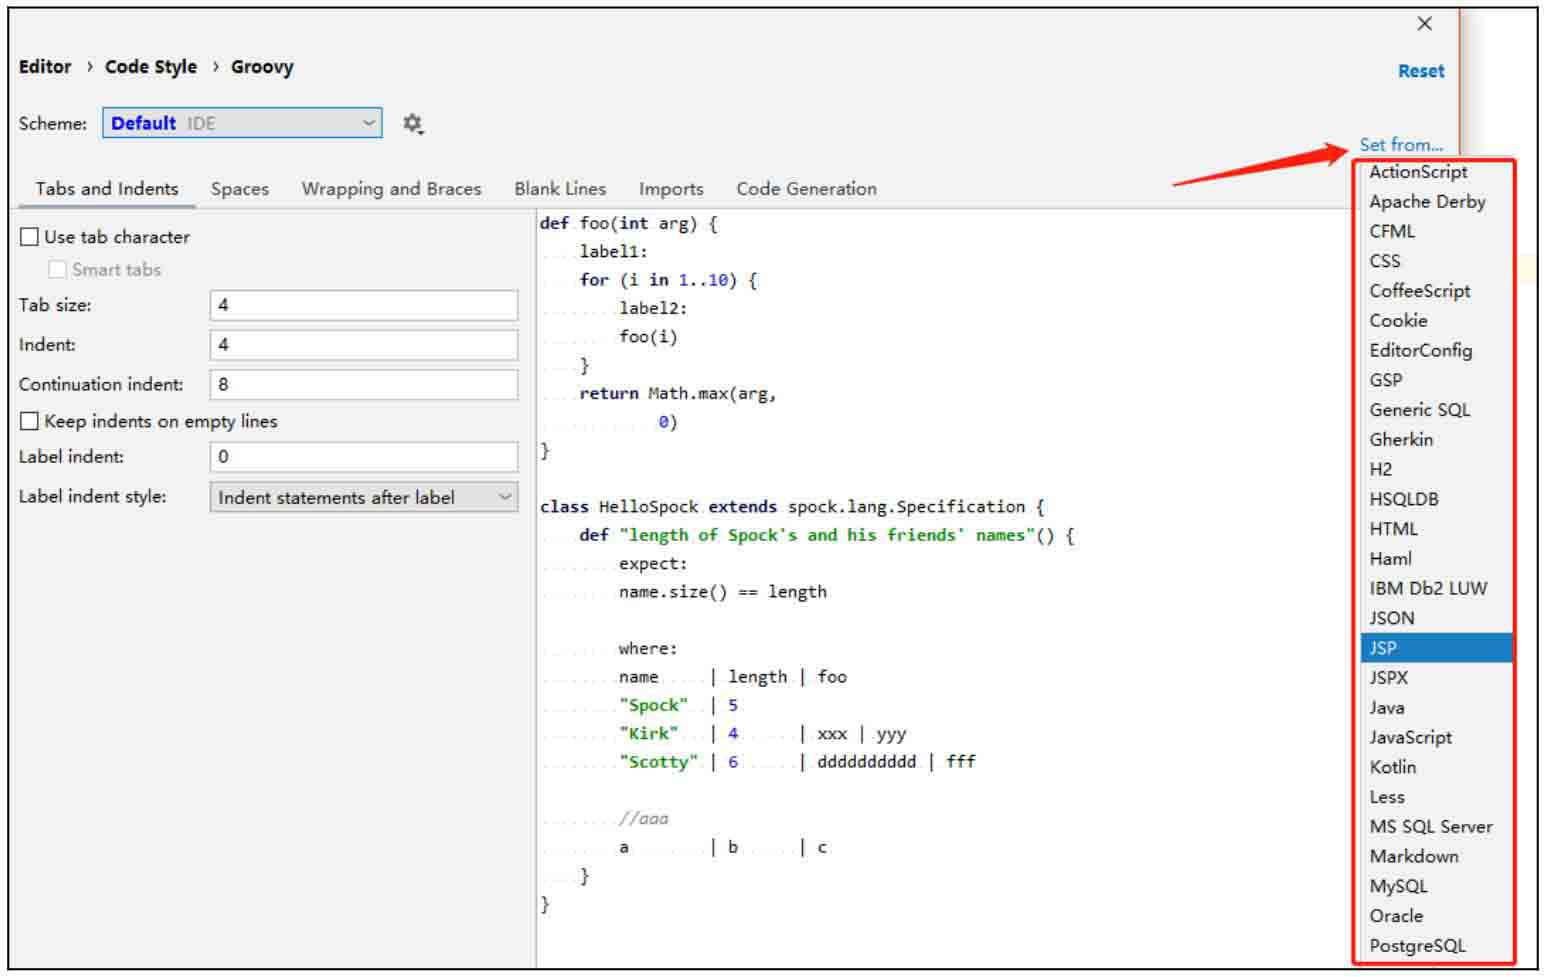Click the Tab size input field
1547x977 pixels.
click(363, 305)
